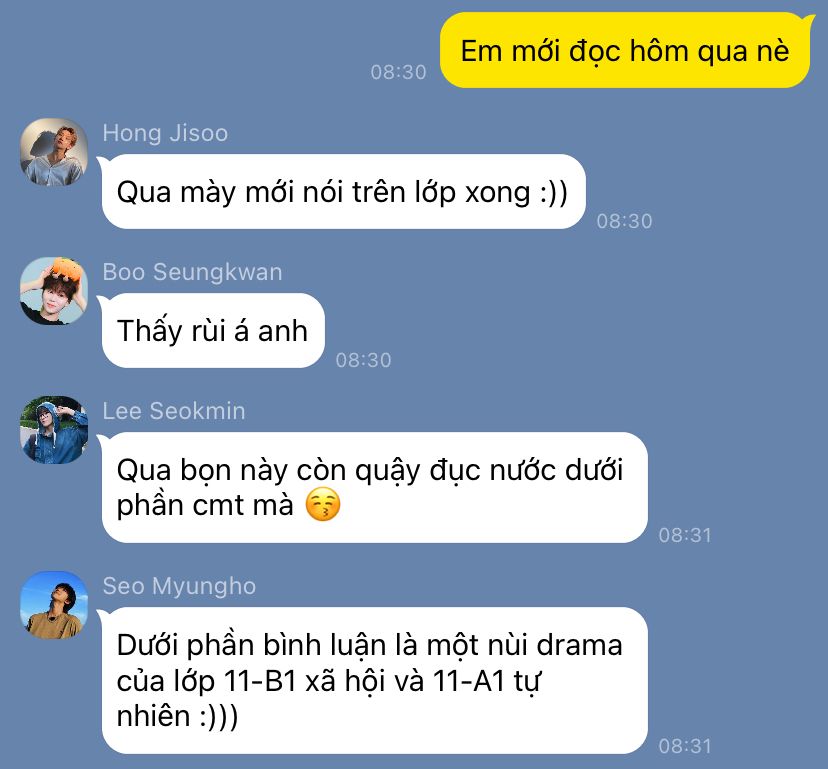Select the 'Dưới phần bình luận' drama message
This screenshot has height=769, width=828.
click(x=374, y=680)
